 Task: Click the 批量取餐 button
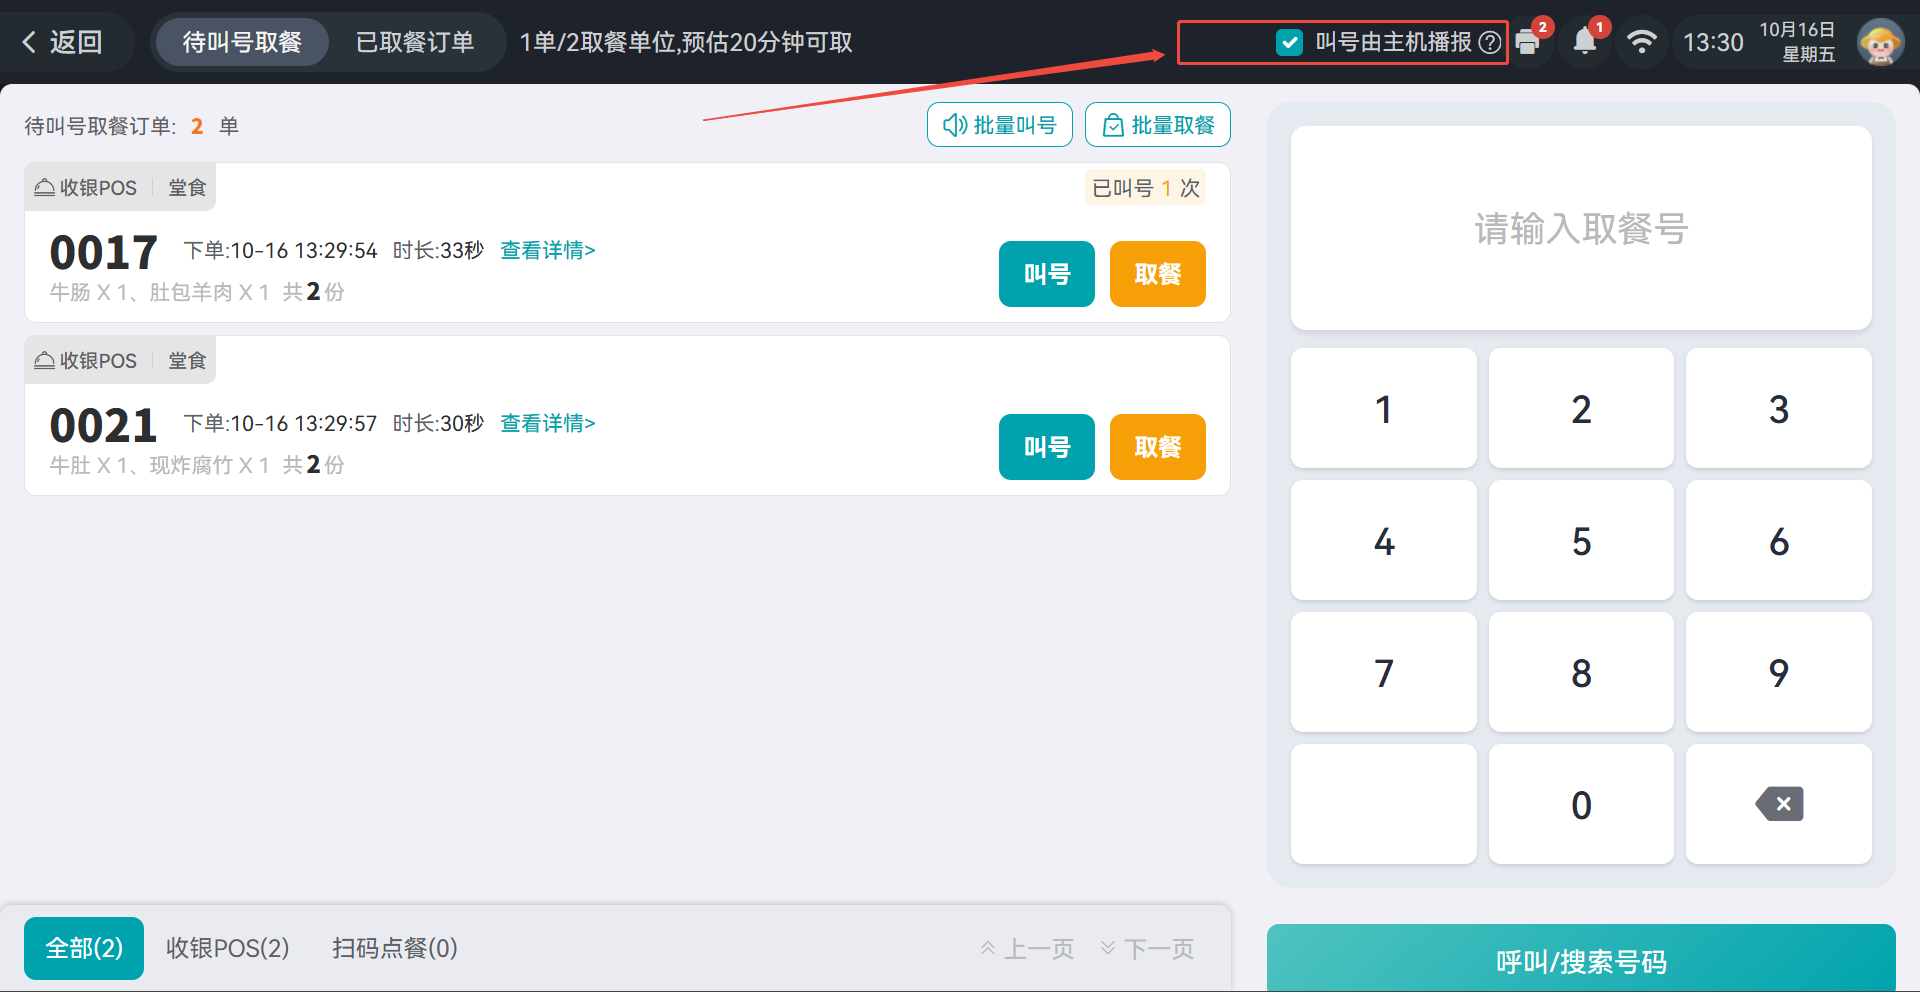click(x=1158, y=125)
